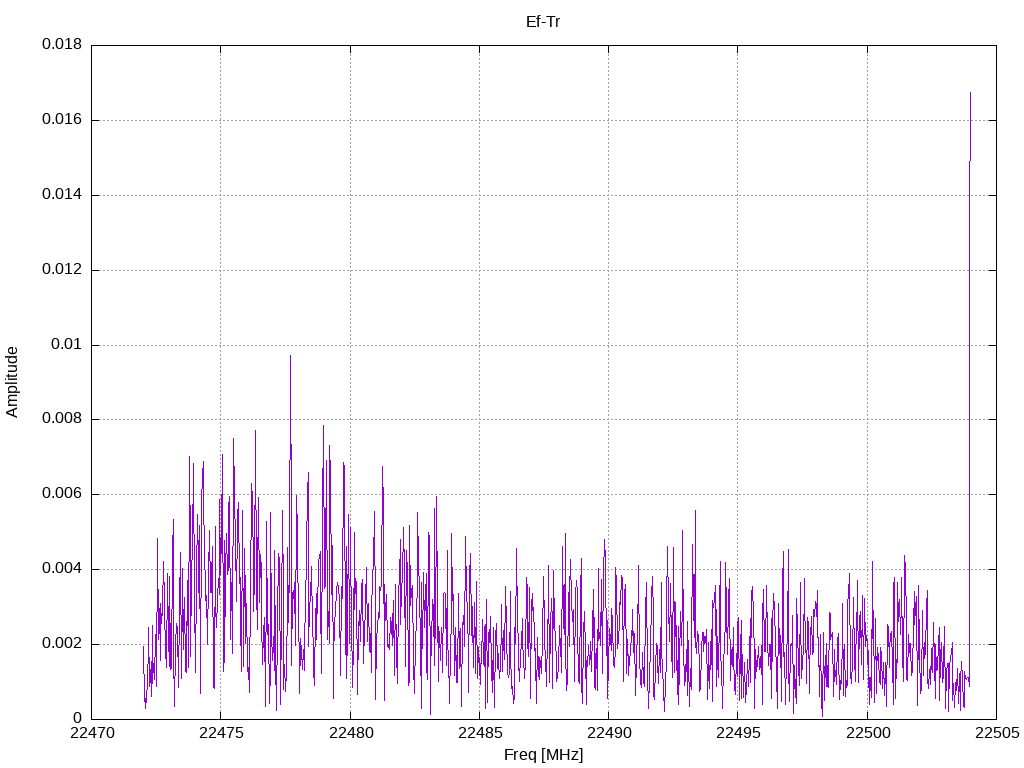Click the x-axis tick label 22475
The image size is (1024, 768).
point(221,733)
